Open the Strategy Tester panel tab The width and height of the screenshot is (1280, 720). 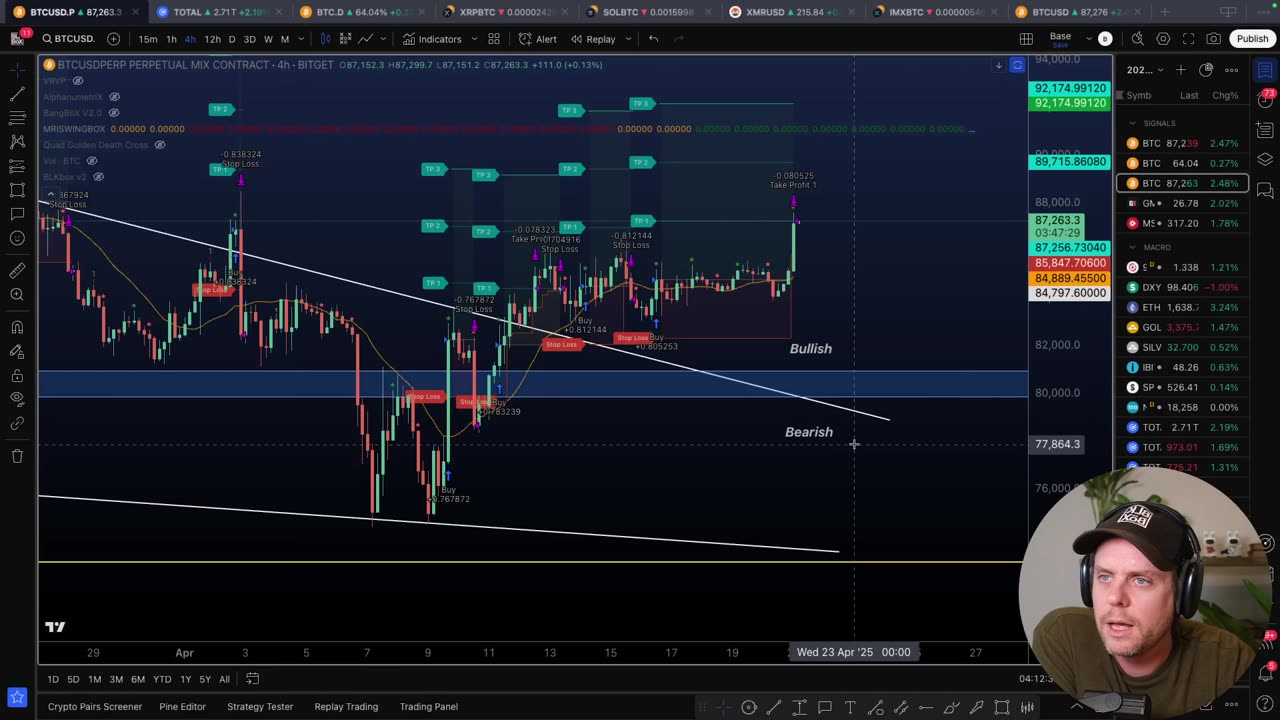[x=260, y=707]
